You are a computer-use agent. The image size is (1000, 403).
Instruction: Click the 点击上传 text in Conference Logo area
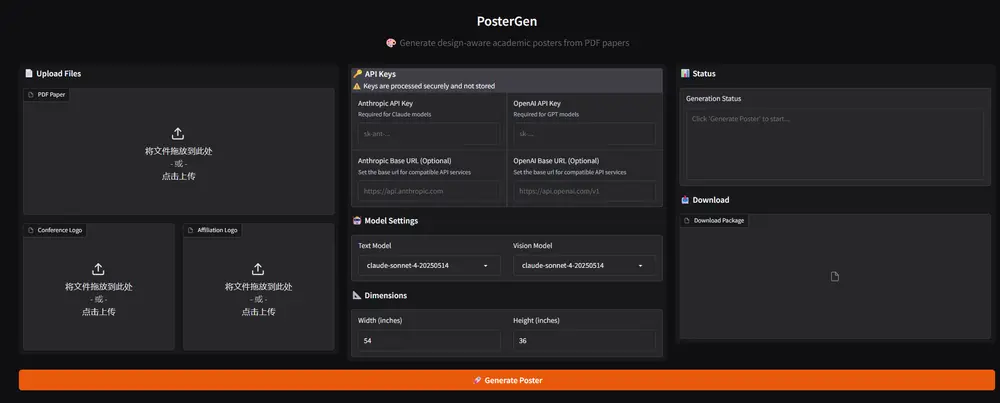(x=98, y=312)
